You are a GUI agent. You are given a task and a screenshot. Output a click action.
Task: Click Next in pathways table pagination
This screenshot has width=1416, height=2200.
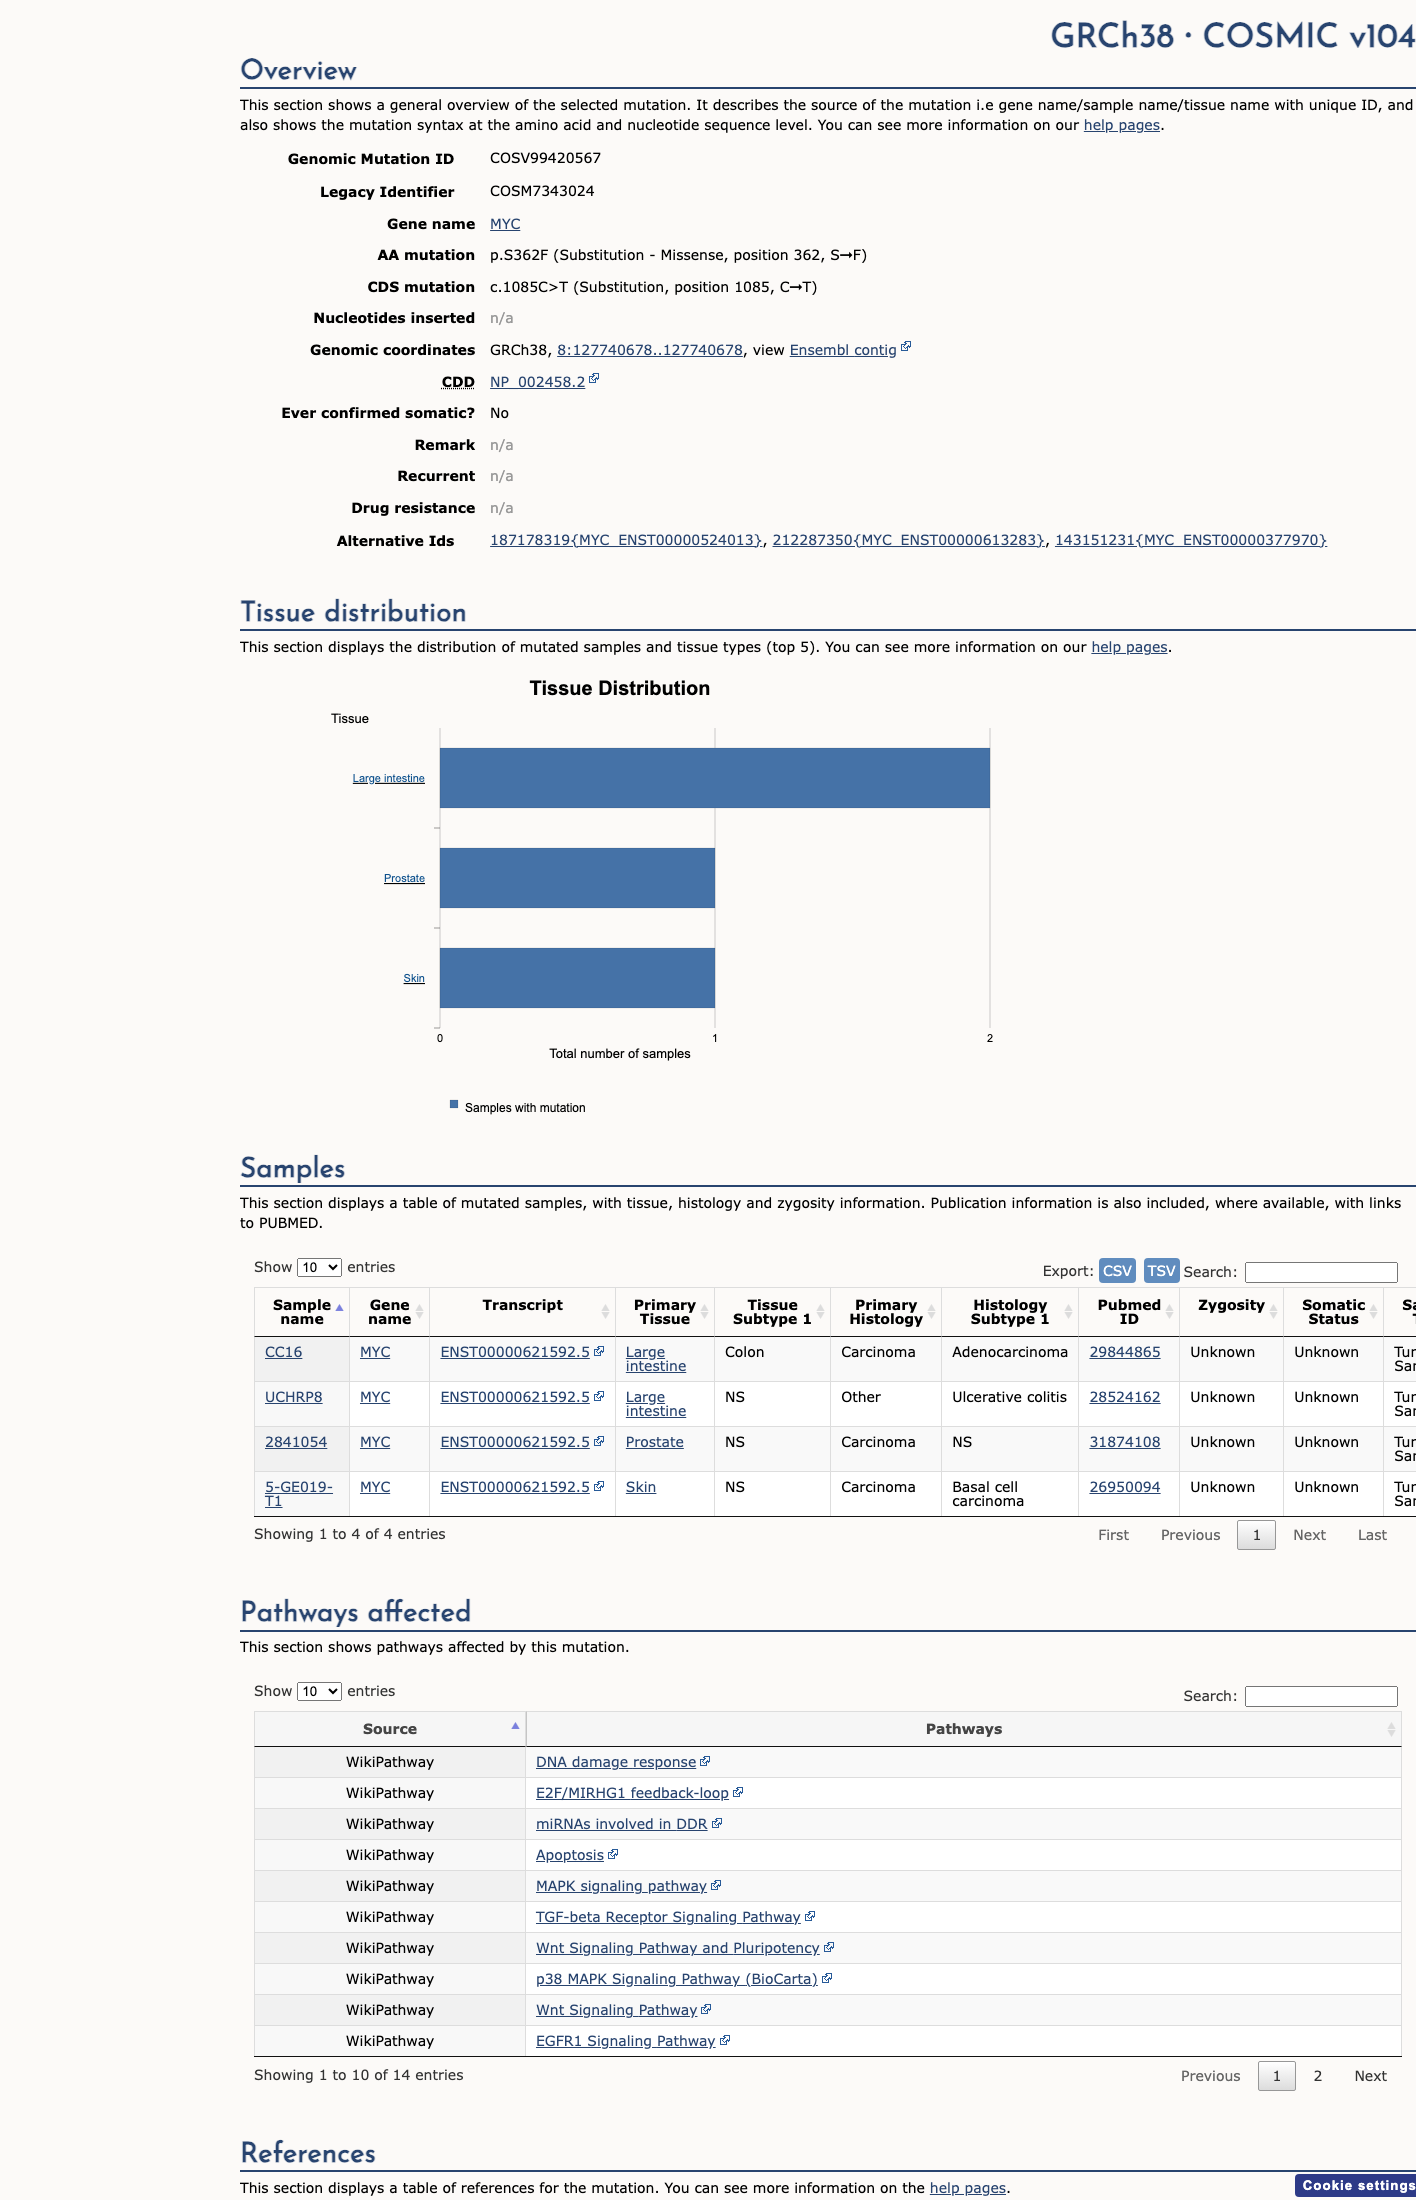pos(1370,2076)
